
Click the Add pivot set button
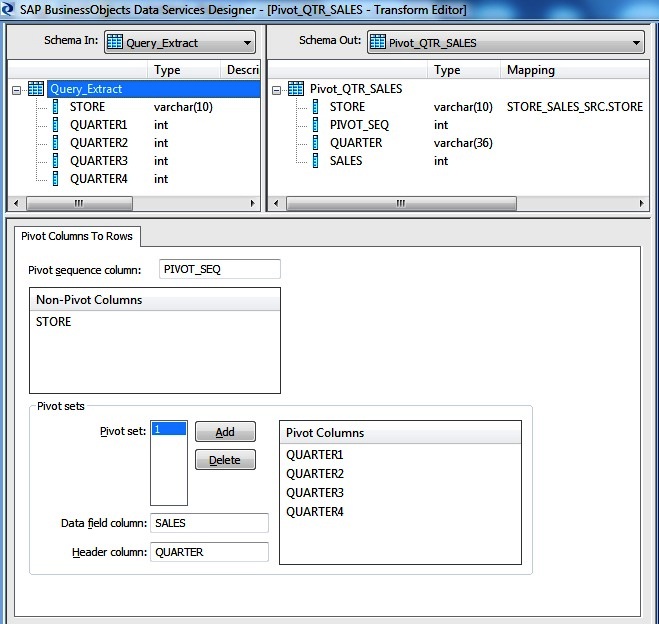point(225,432)
